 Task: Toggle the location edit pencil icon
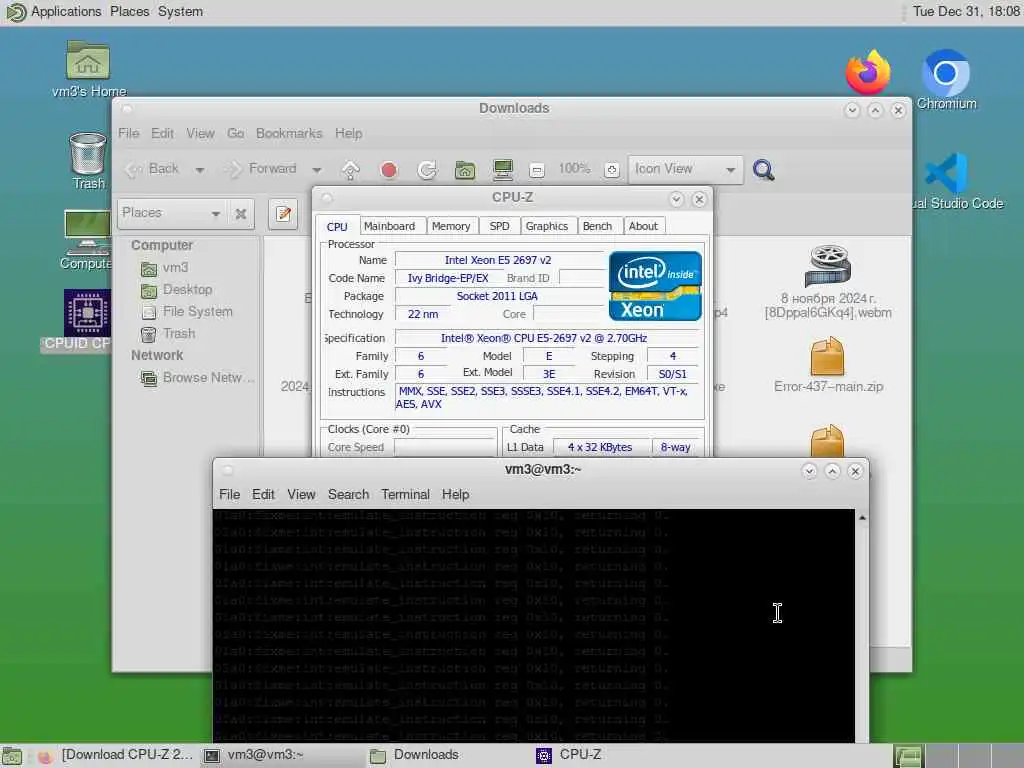283,214
